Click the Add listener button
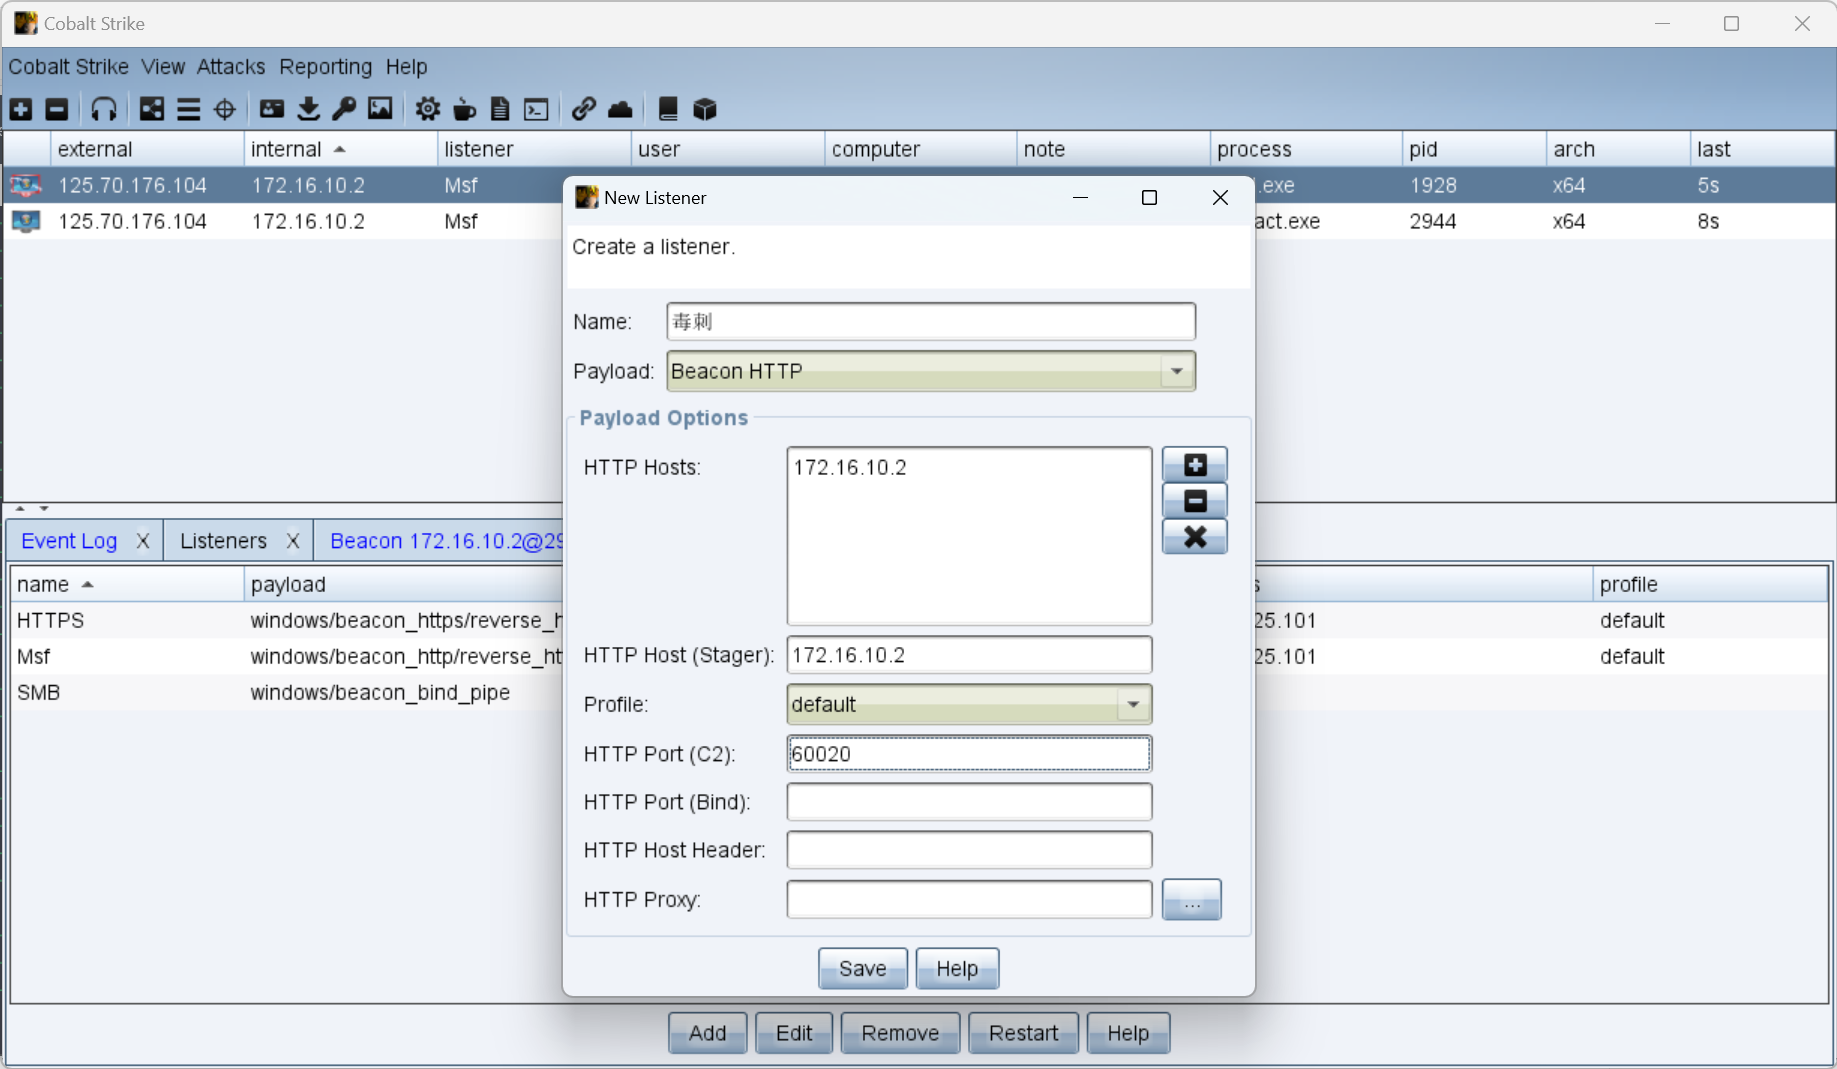Viewport: 1837px width, 1069px height. click(x=708, y=1033)
